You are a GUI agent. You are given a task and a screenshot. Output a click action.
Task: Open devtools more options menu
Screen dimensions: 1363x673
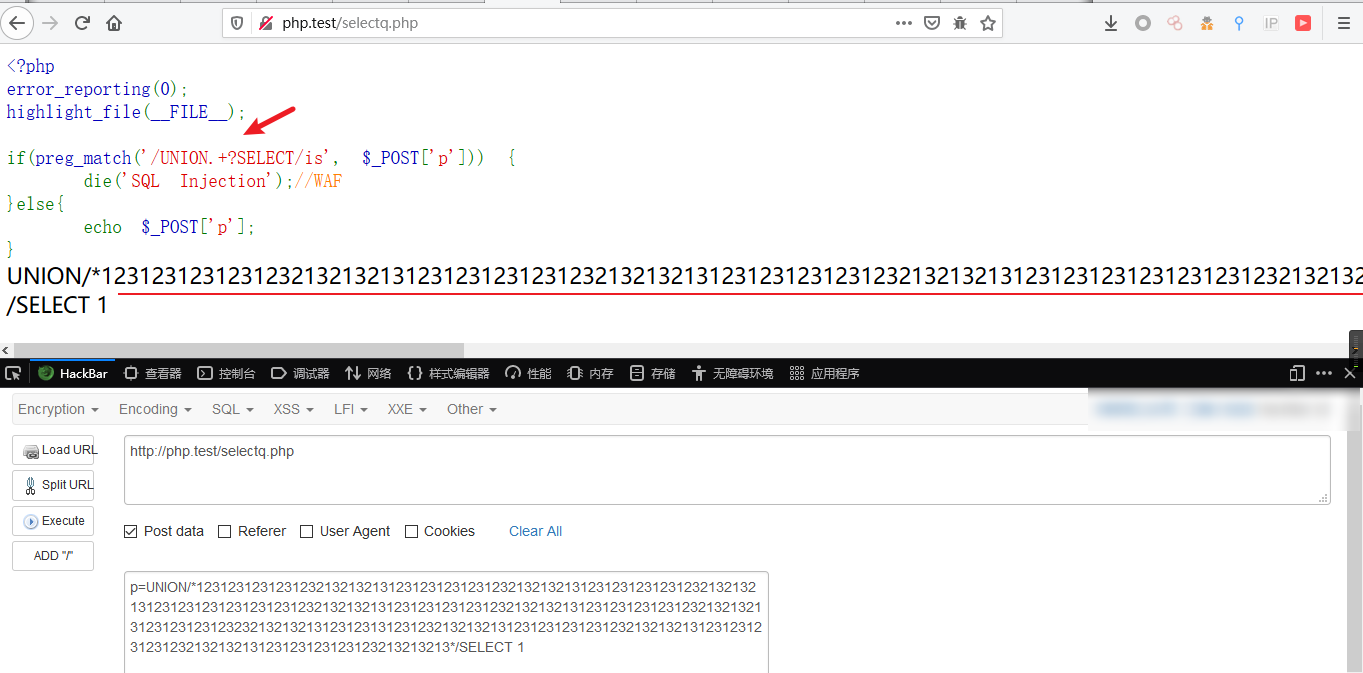(x=1324, y=373)
